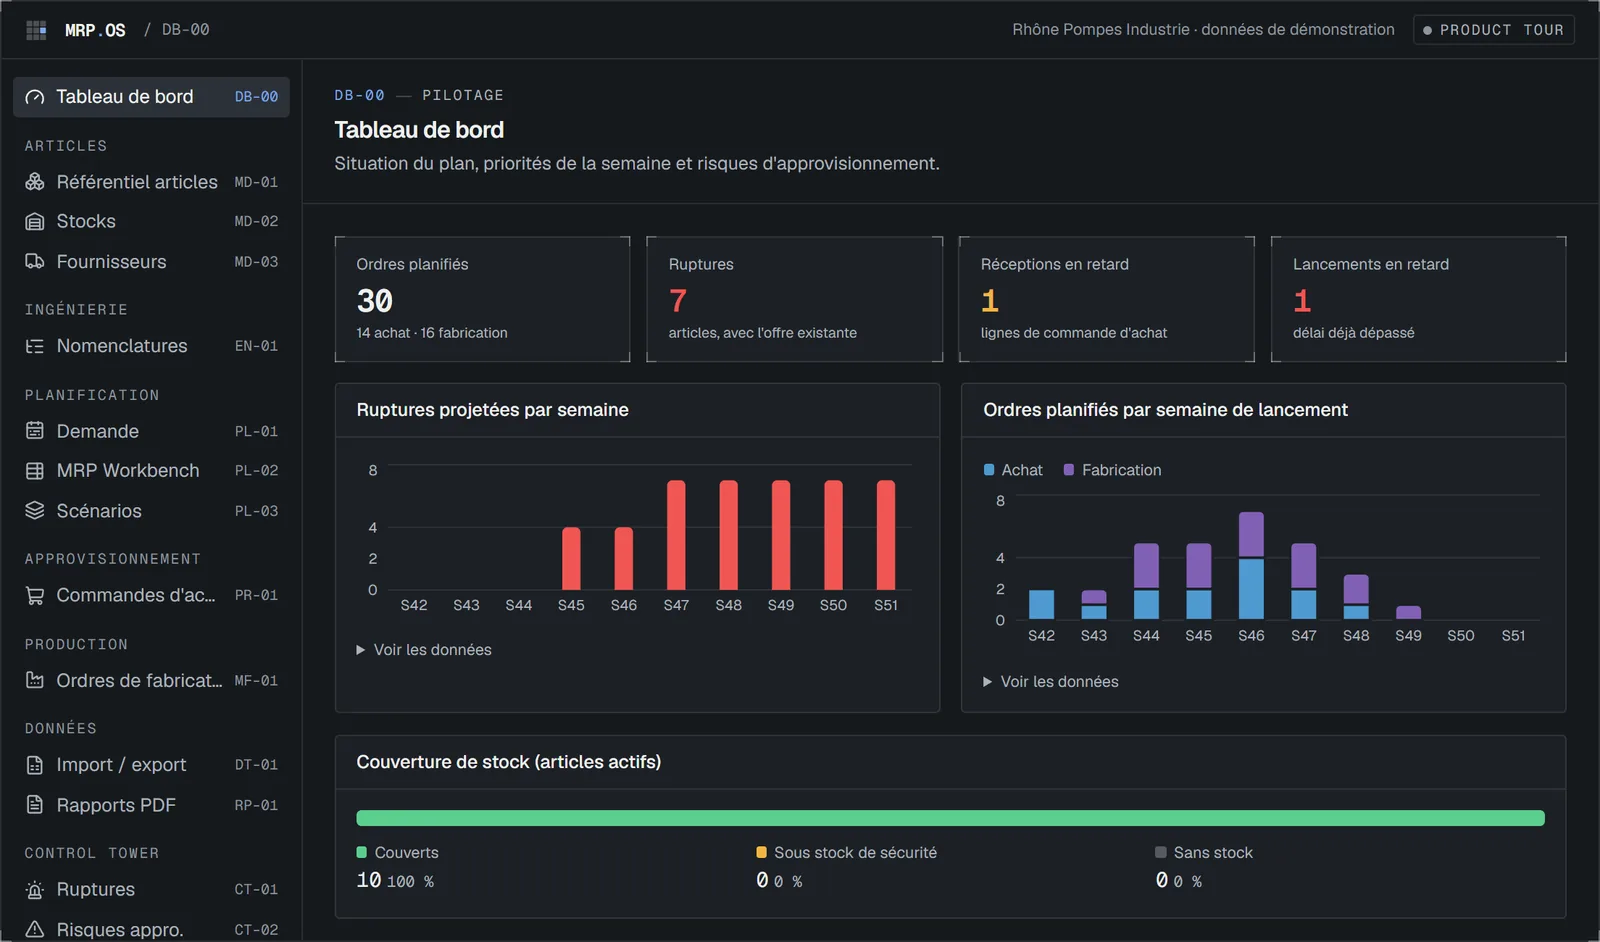Click the Nomenclatures list-tree icon

[x=35, y=346]
